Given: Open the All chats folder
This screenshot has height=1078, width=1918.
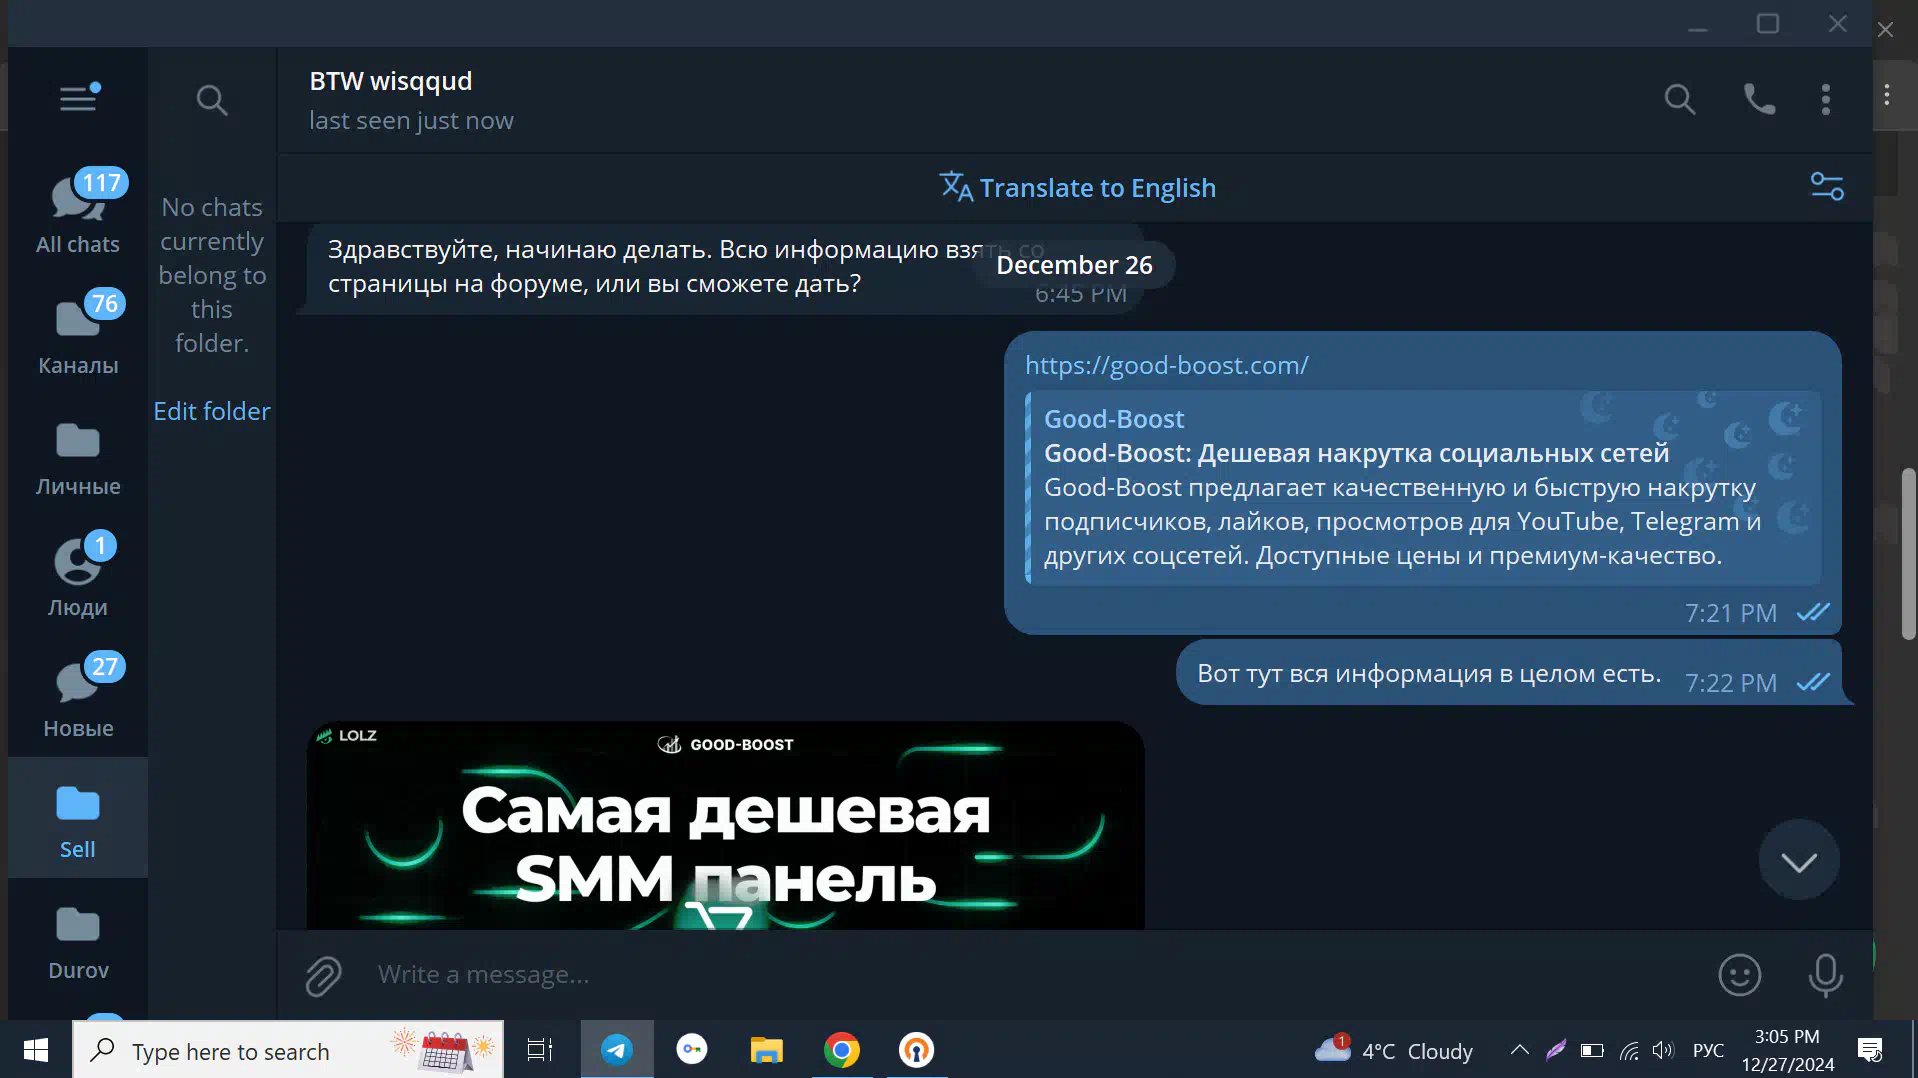Looking at the screenshot, I should coord(78,212).
